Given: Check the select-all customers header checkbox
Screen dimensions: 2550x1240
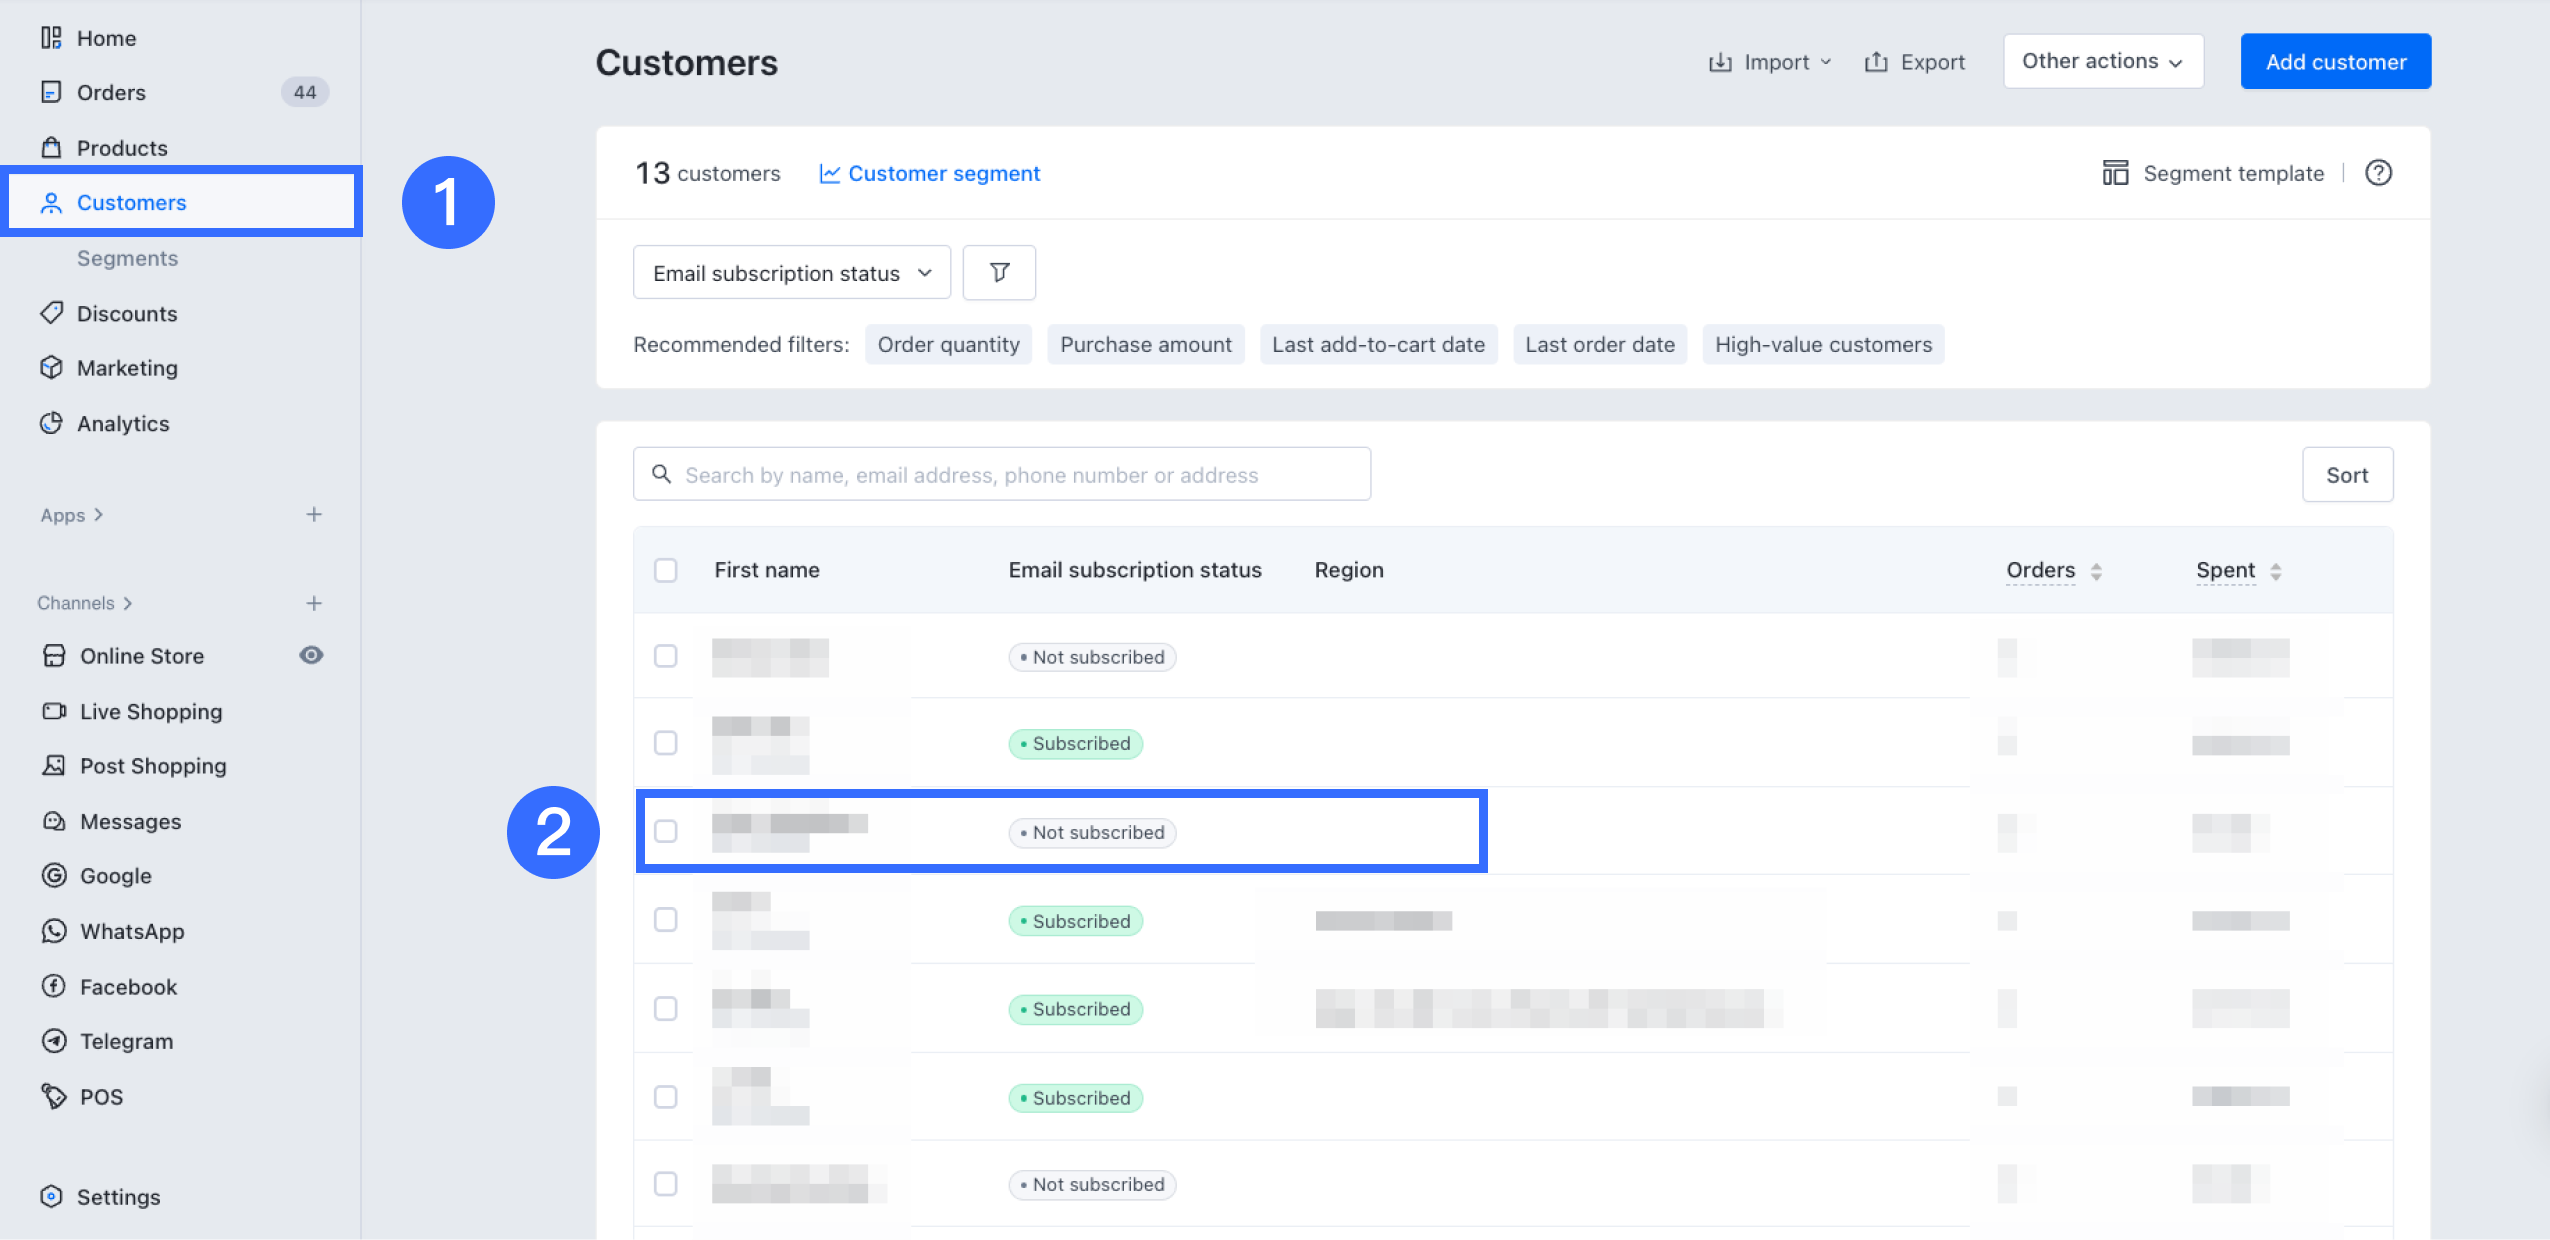Looking at the screenshot, I should pyautogui.click(x=665, y=570).
